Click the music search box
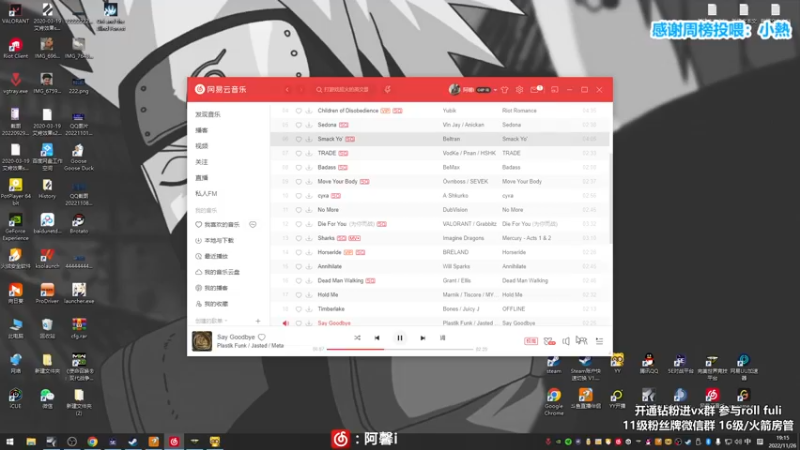800x450 pixels. [x=346, y=89]
